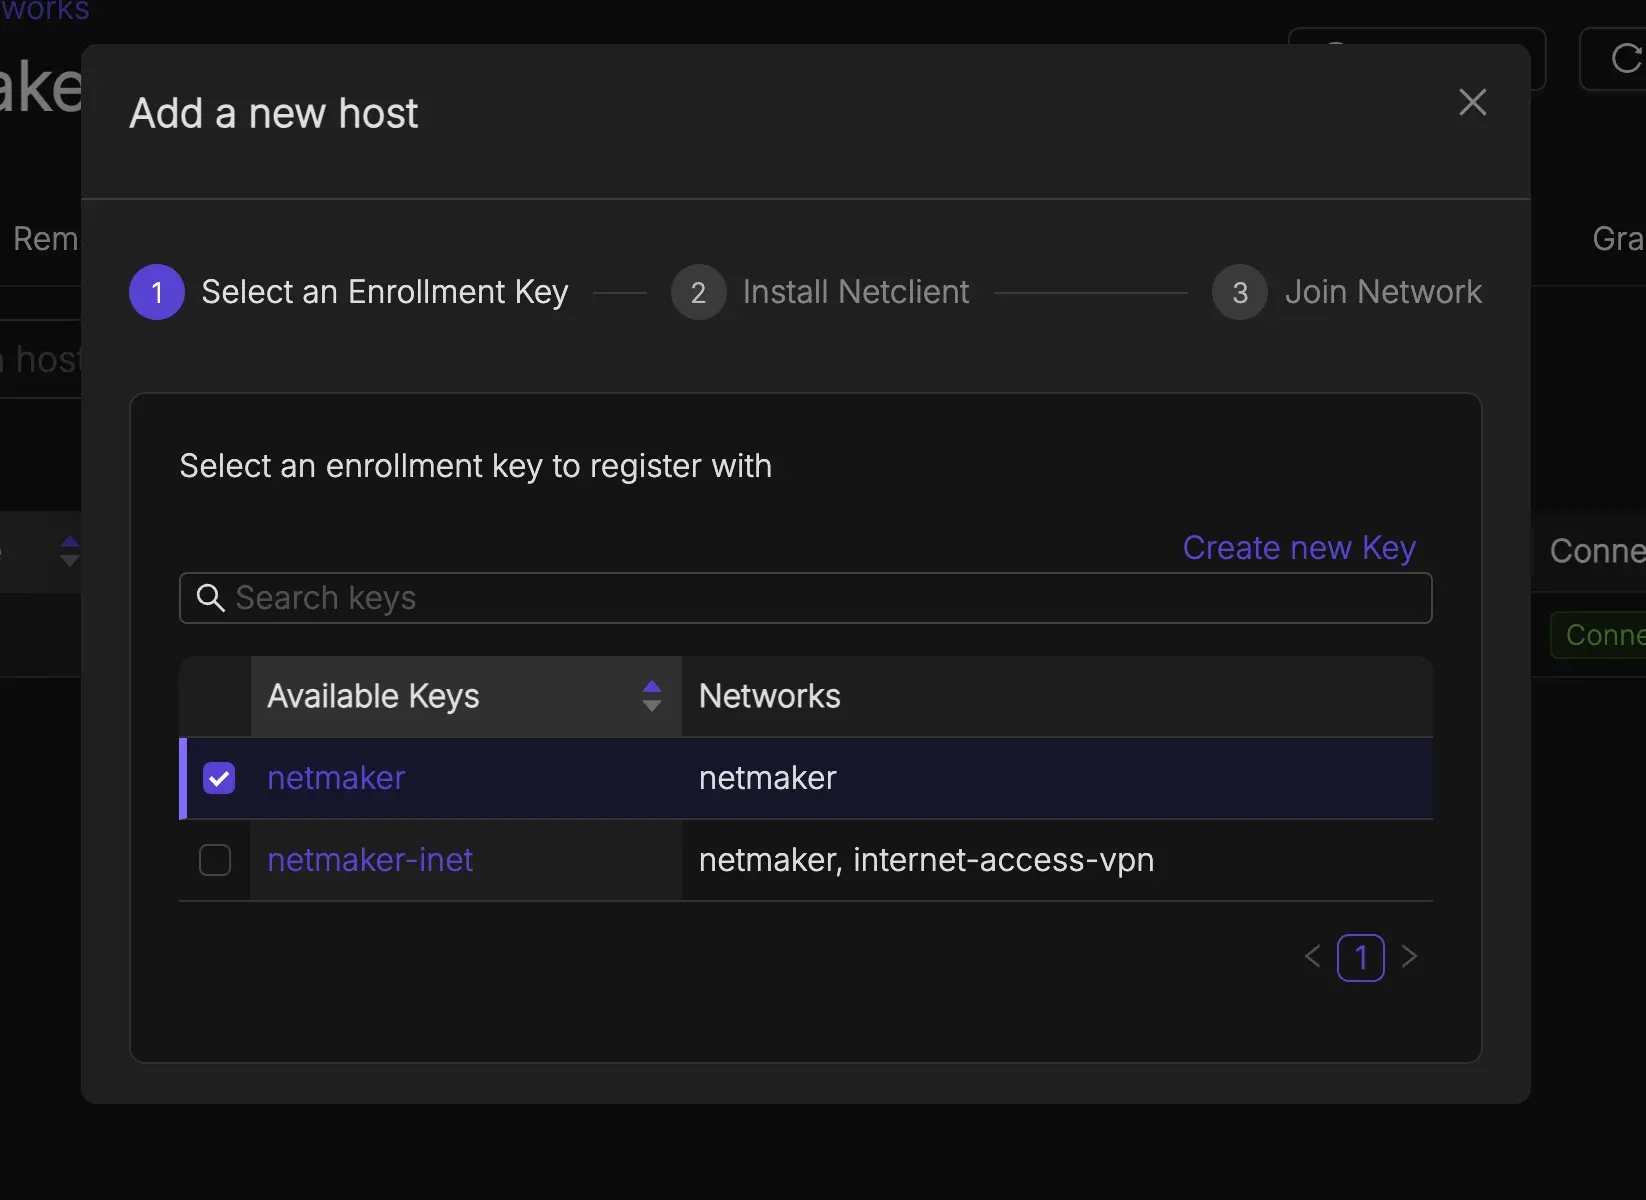The image size is (1646, 1200).
Task: Uncheck the netmaker enrollment key checkbox
Action: tap(219, 778)
